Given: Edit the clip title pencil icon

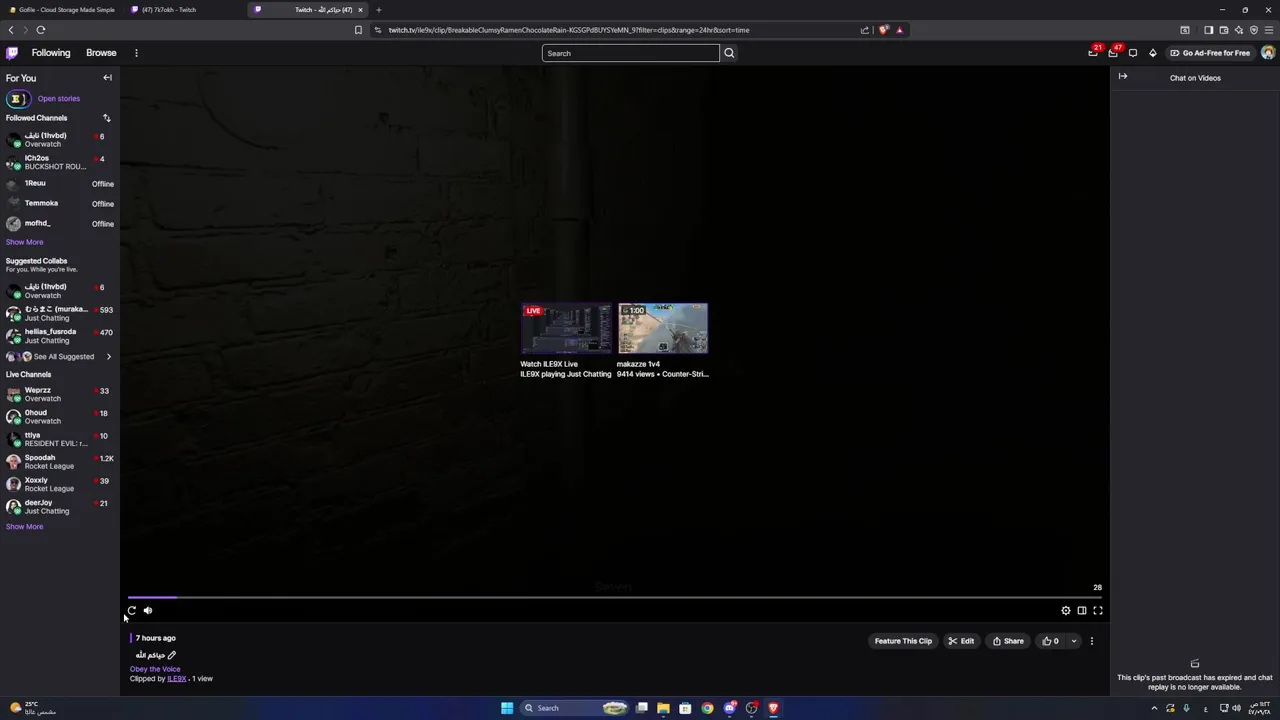Looking at the screenshot, I should point(172,655).
